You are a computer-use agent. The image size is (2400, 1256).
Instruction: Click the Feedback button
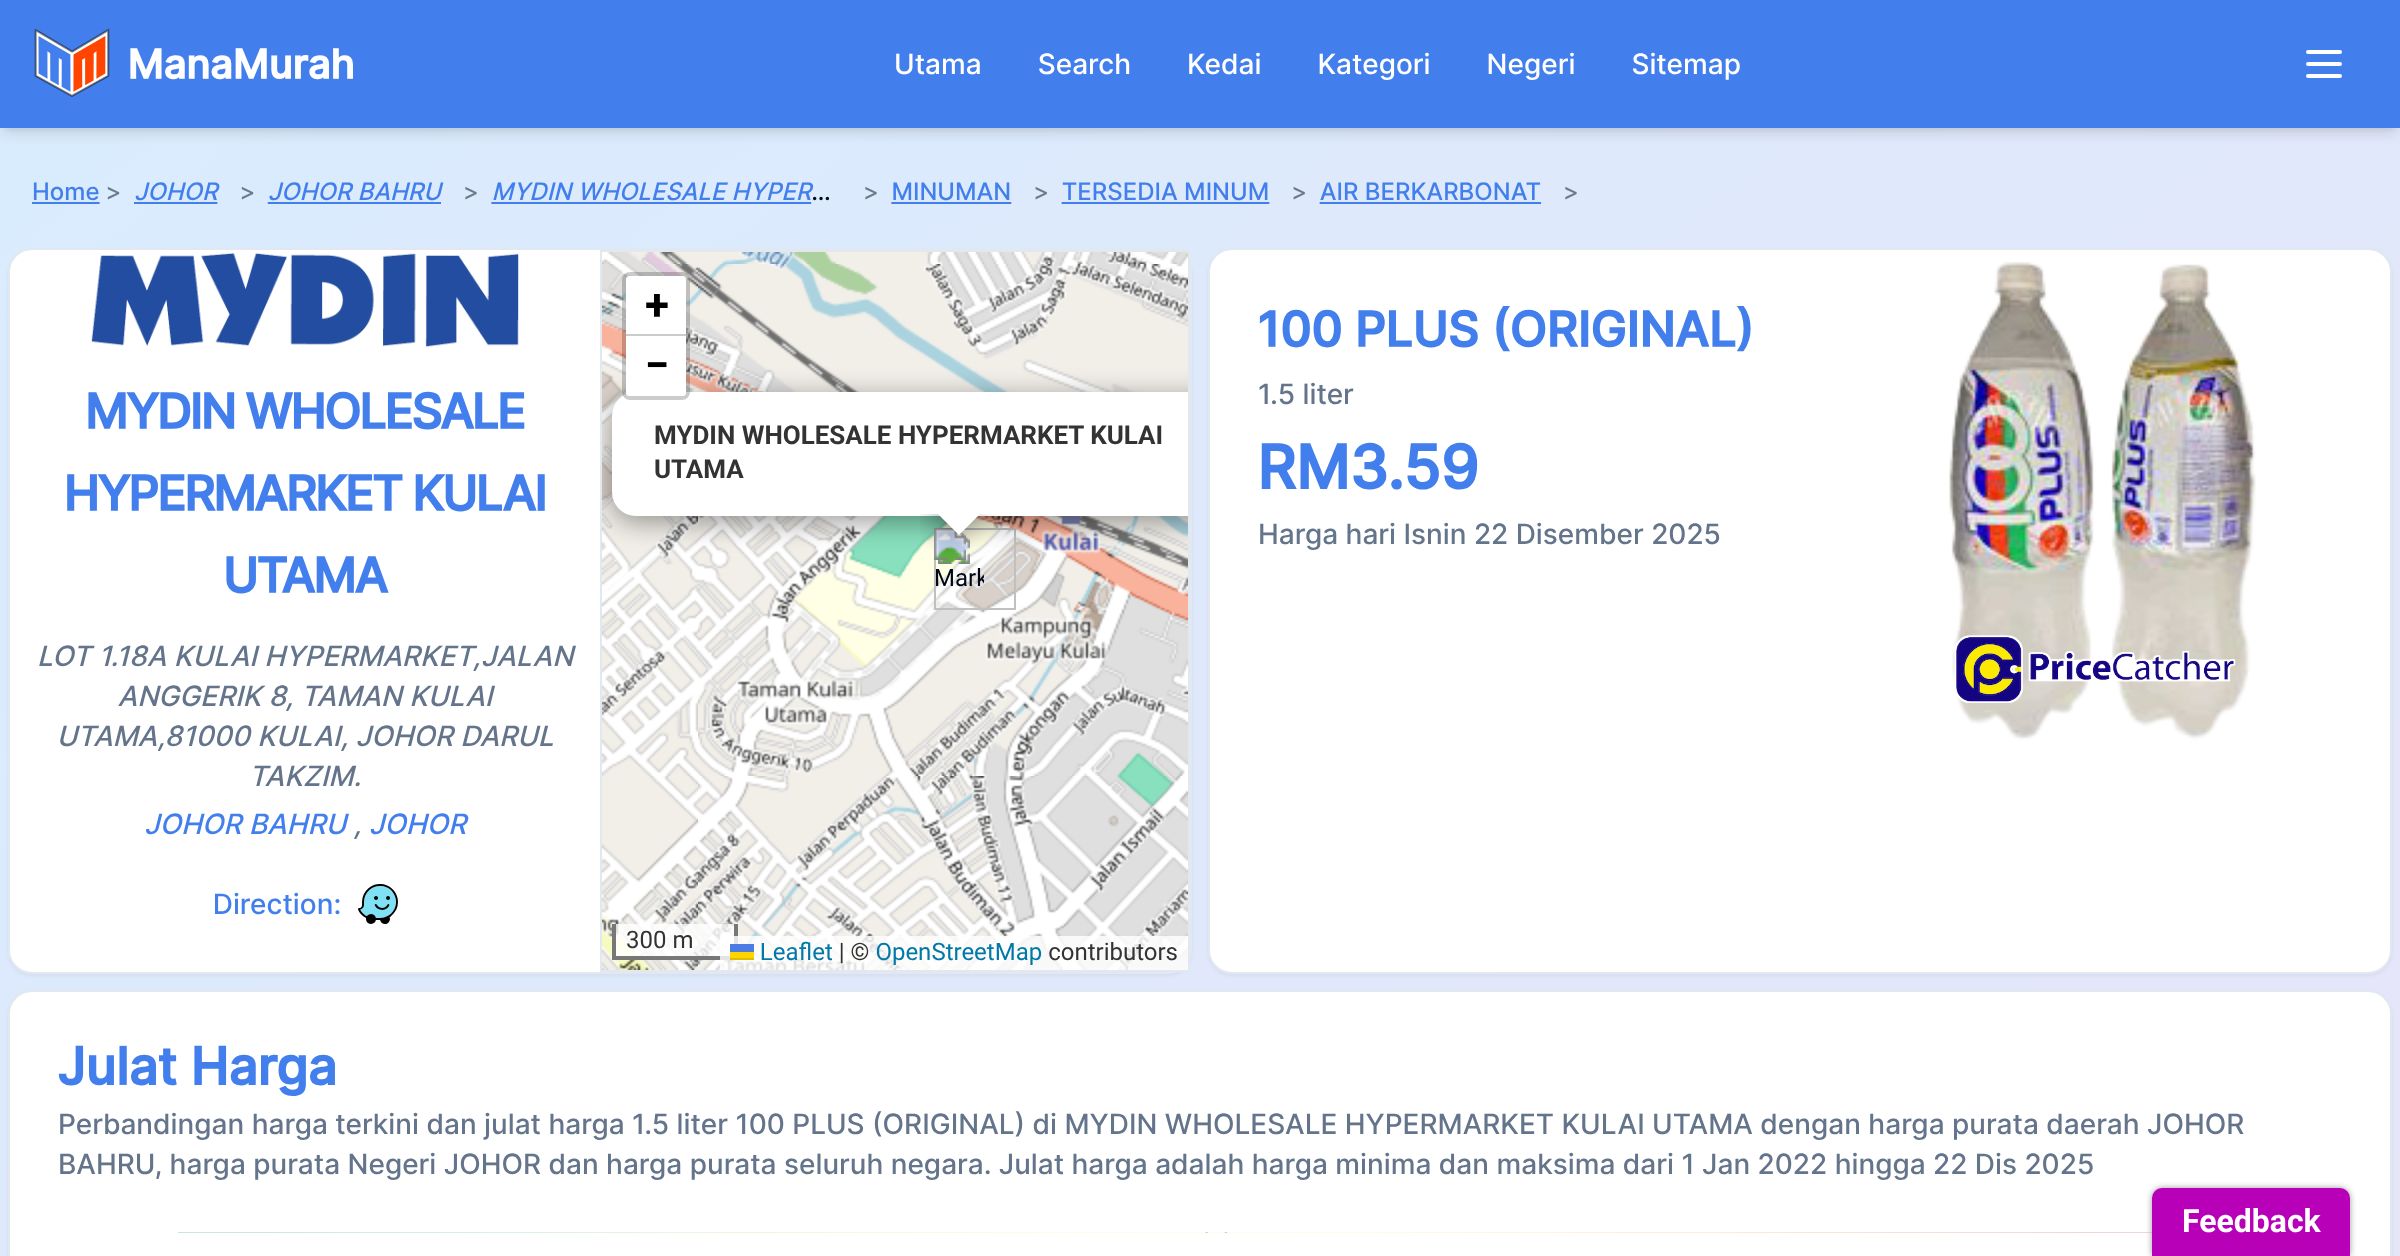pos(2250,1220)
